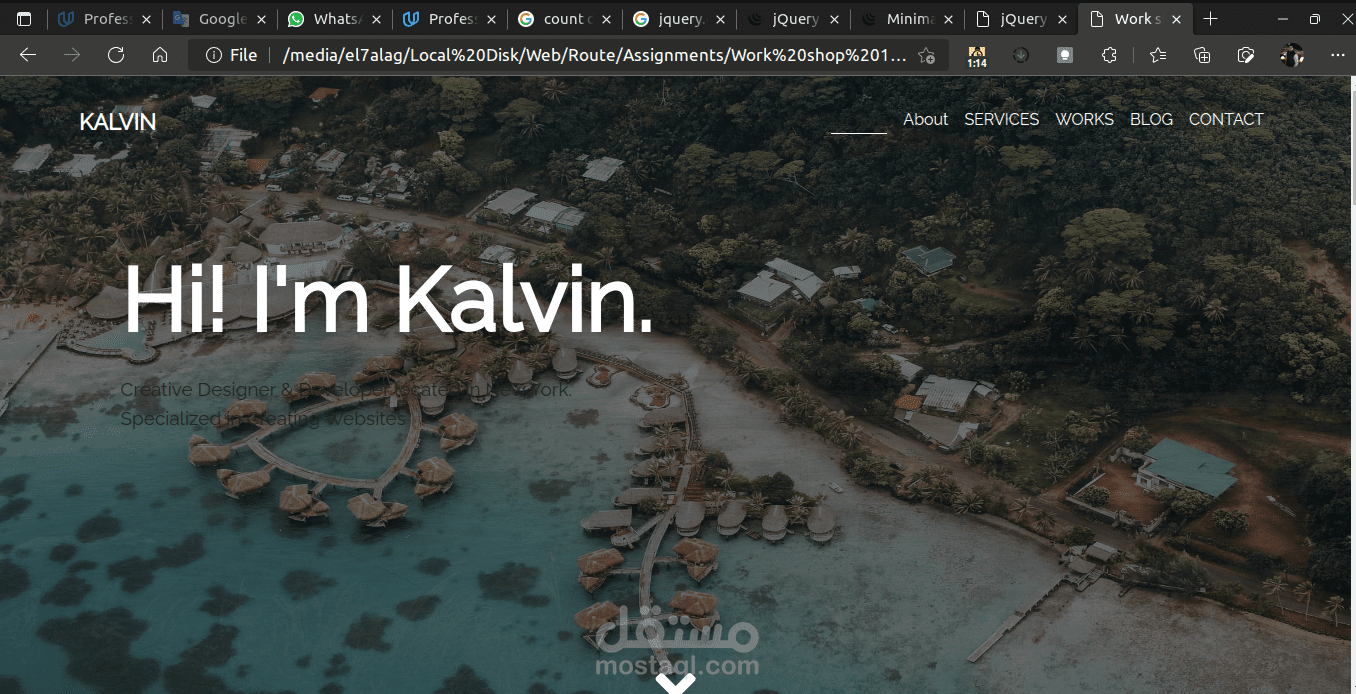Screen dimensions: 1356x694
Task: Click the Home button icon
Action: pyautogui.click(x=160, y=55)
